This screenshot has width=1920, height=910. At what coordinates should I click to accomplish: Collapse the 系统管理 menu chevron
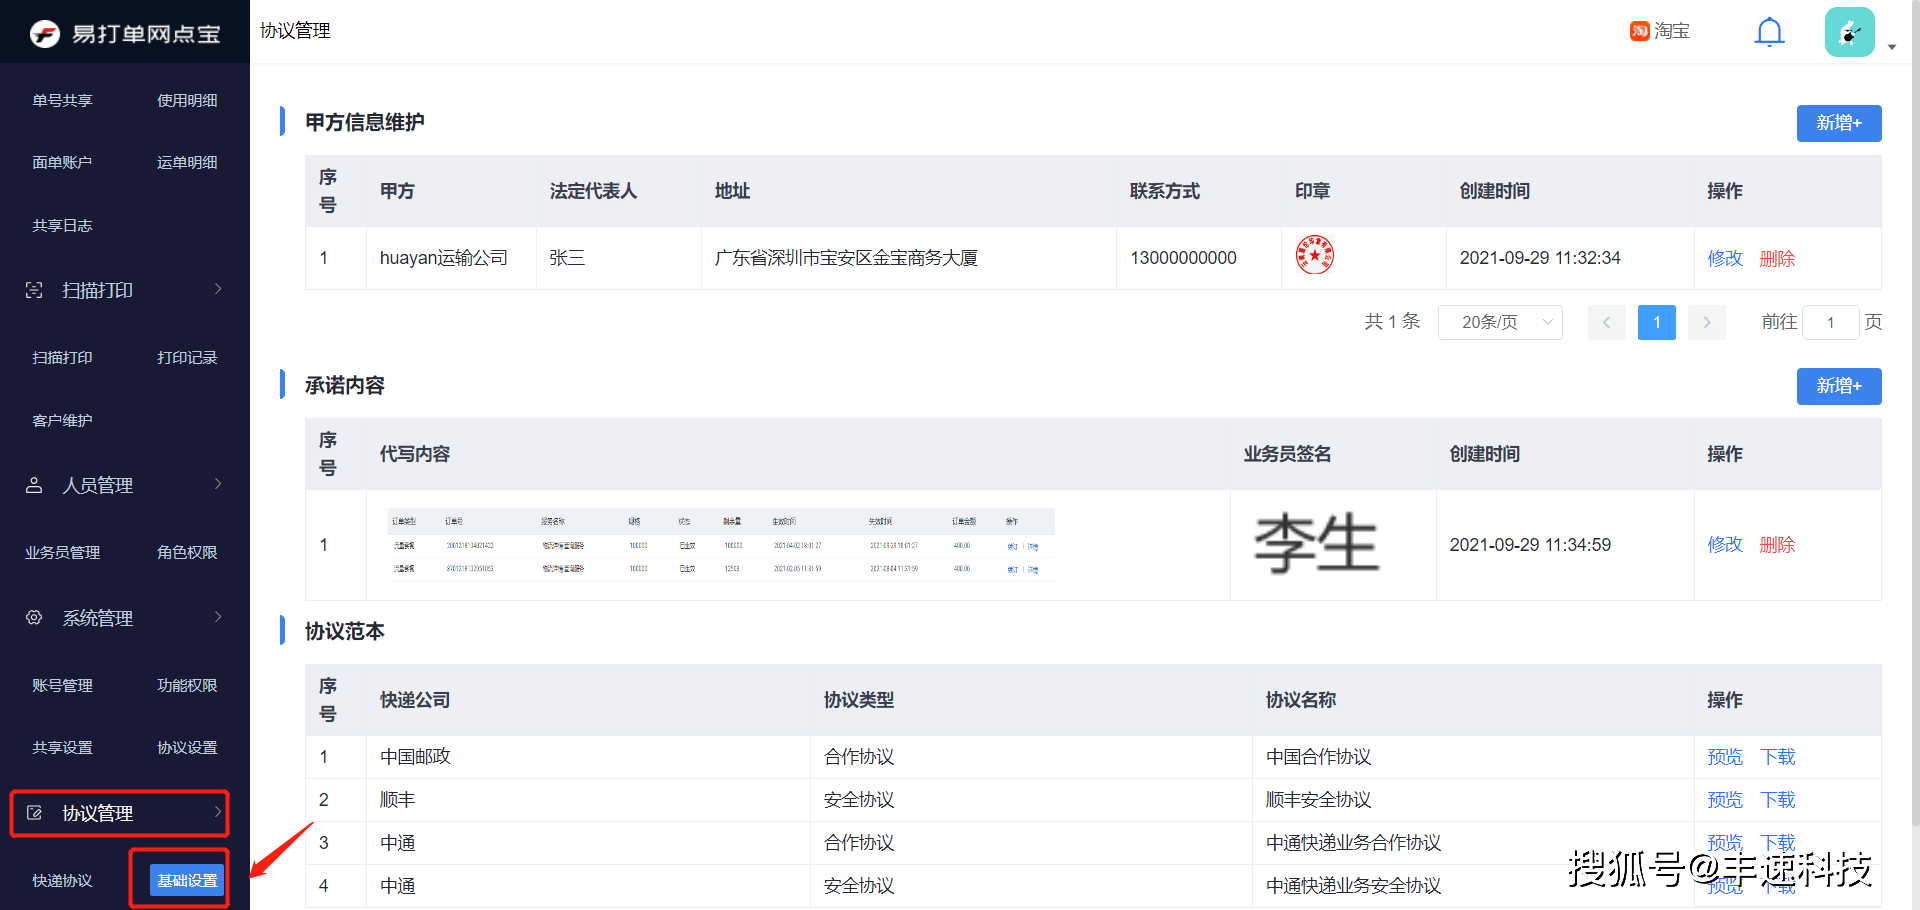tap(218, 617)
